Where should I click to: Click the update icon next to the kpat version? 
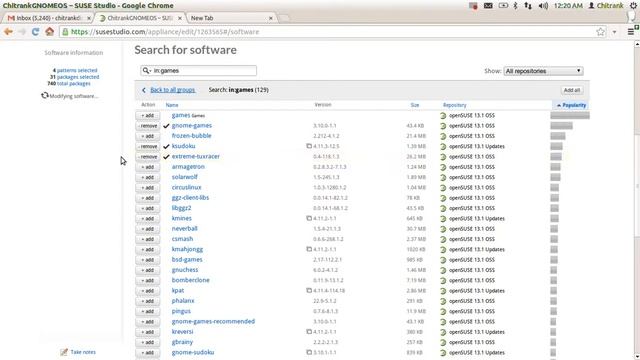click(x=309, y=290)
